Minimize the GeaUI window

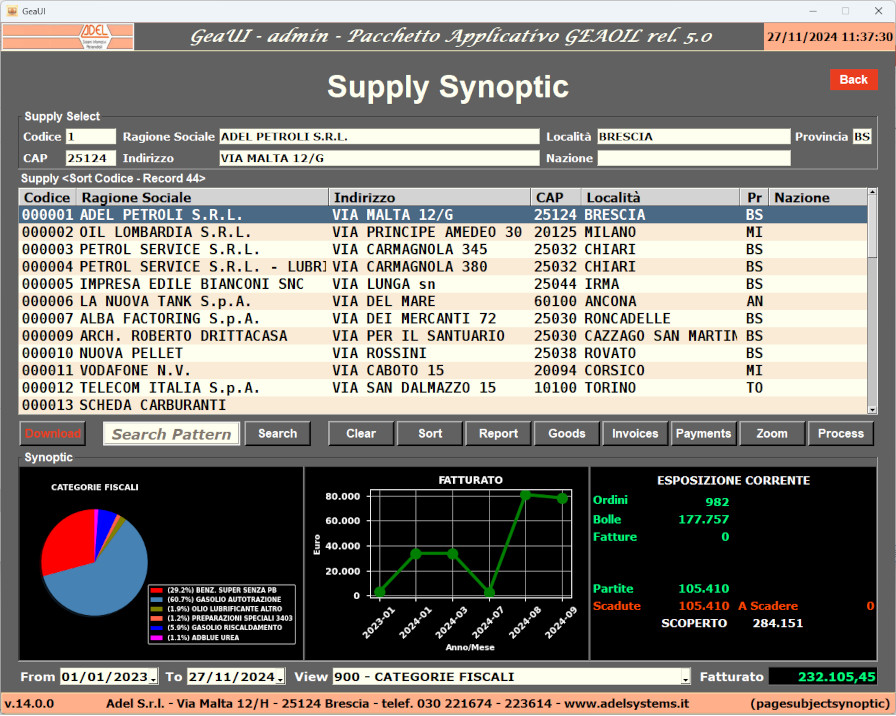(813, 11)
